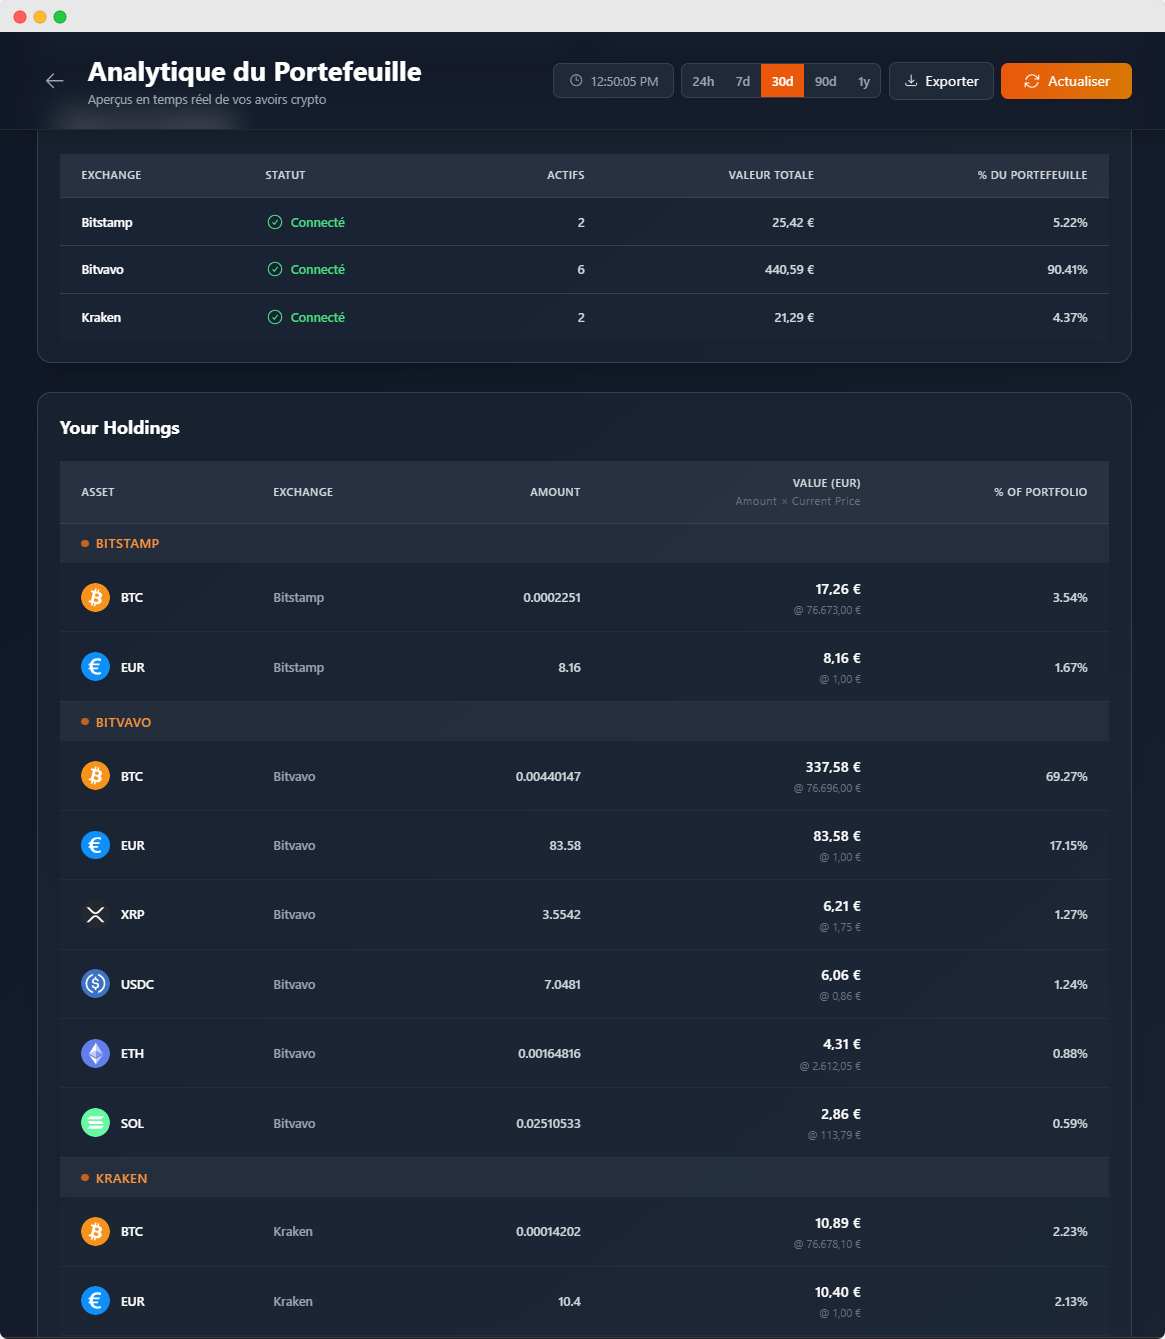The width and height of the screenshot is (1165, 1339).
Task: Click the Bitvavo Connecté checkmark icon
Action: 275,269
